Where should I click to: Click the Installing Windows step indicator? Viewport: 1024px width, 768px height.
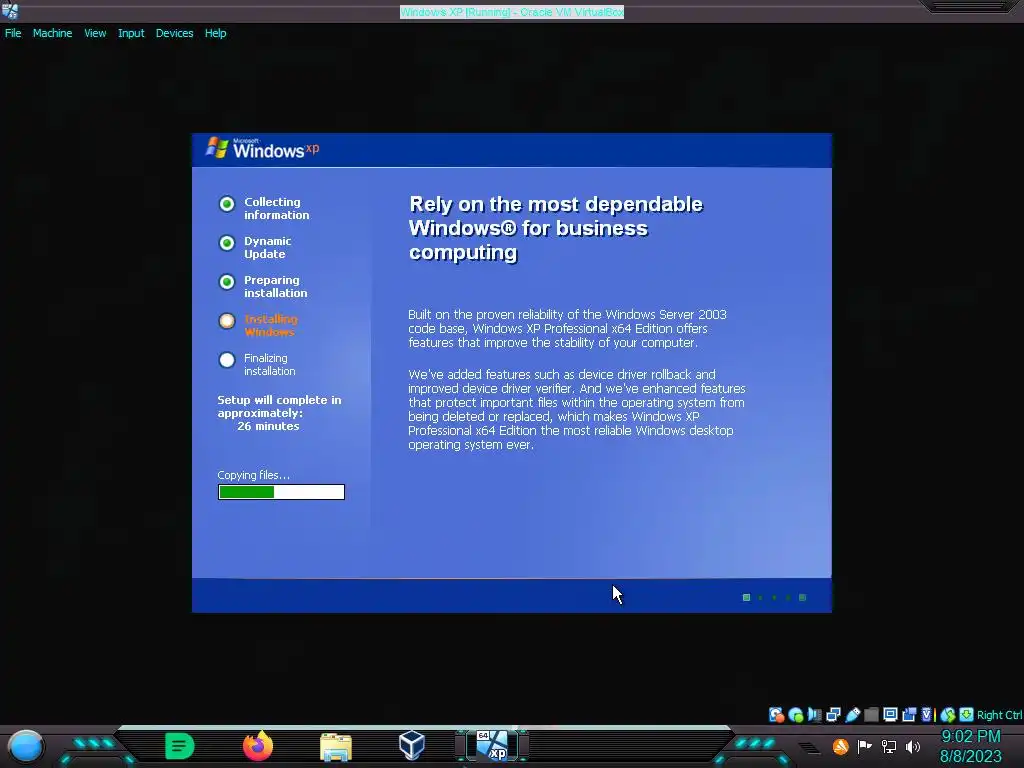pyautogui.click(x=227, y=321)
